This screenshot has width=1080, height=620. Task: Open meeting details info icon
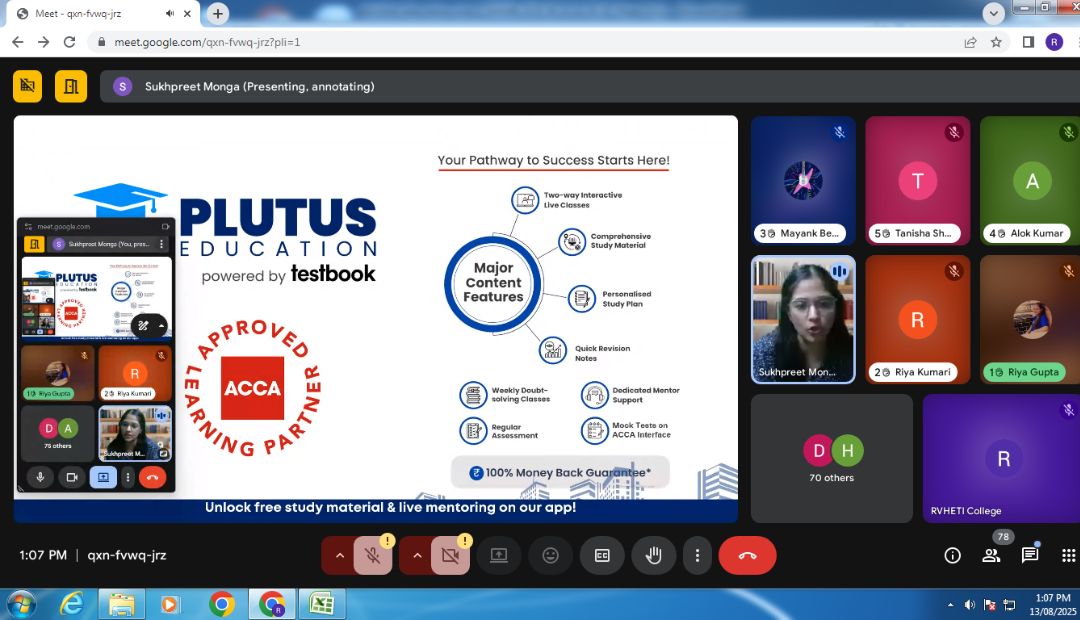click(x=952, y=556)
